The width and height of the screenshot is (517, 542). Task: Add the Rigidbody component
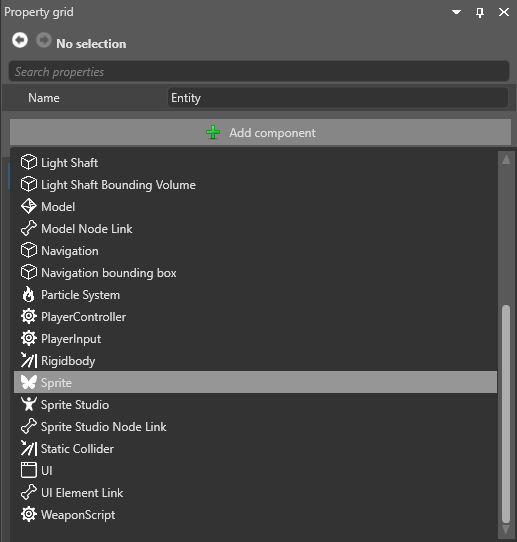255,361
